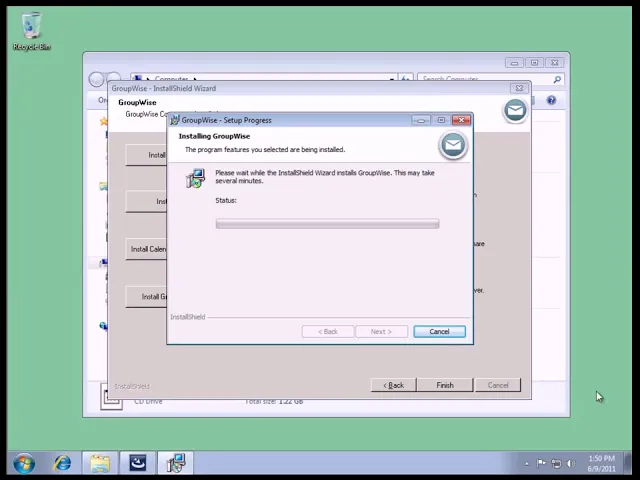Click the Show desktop button
The height and width of the screenshot is (480, 640).
(628, 463)
